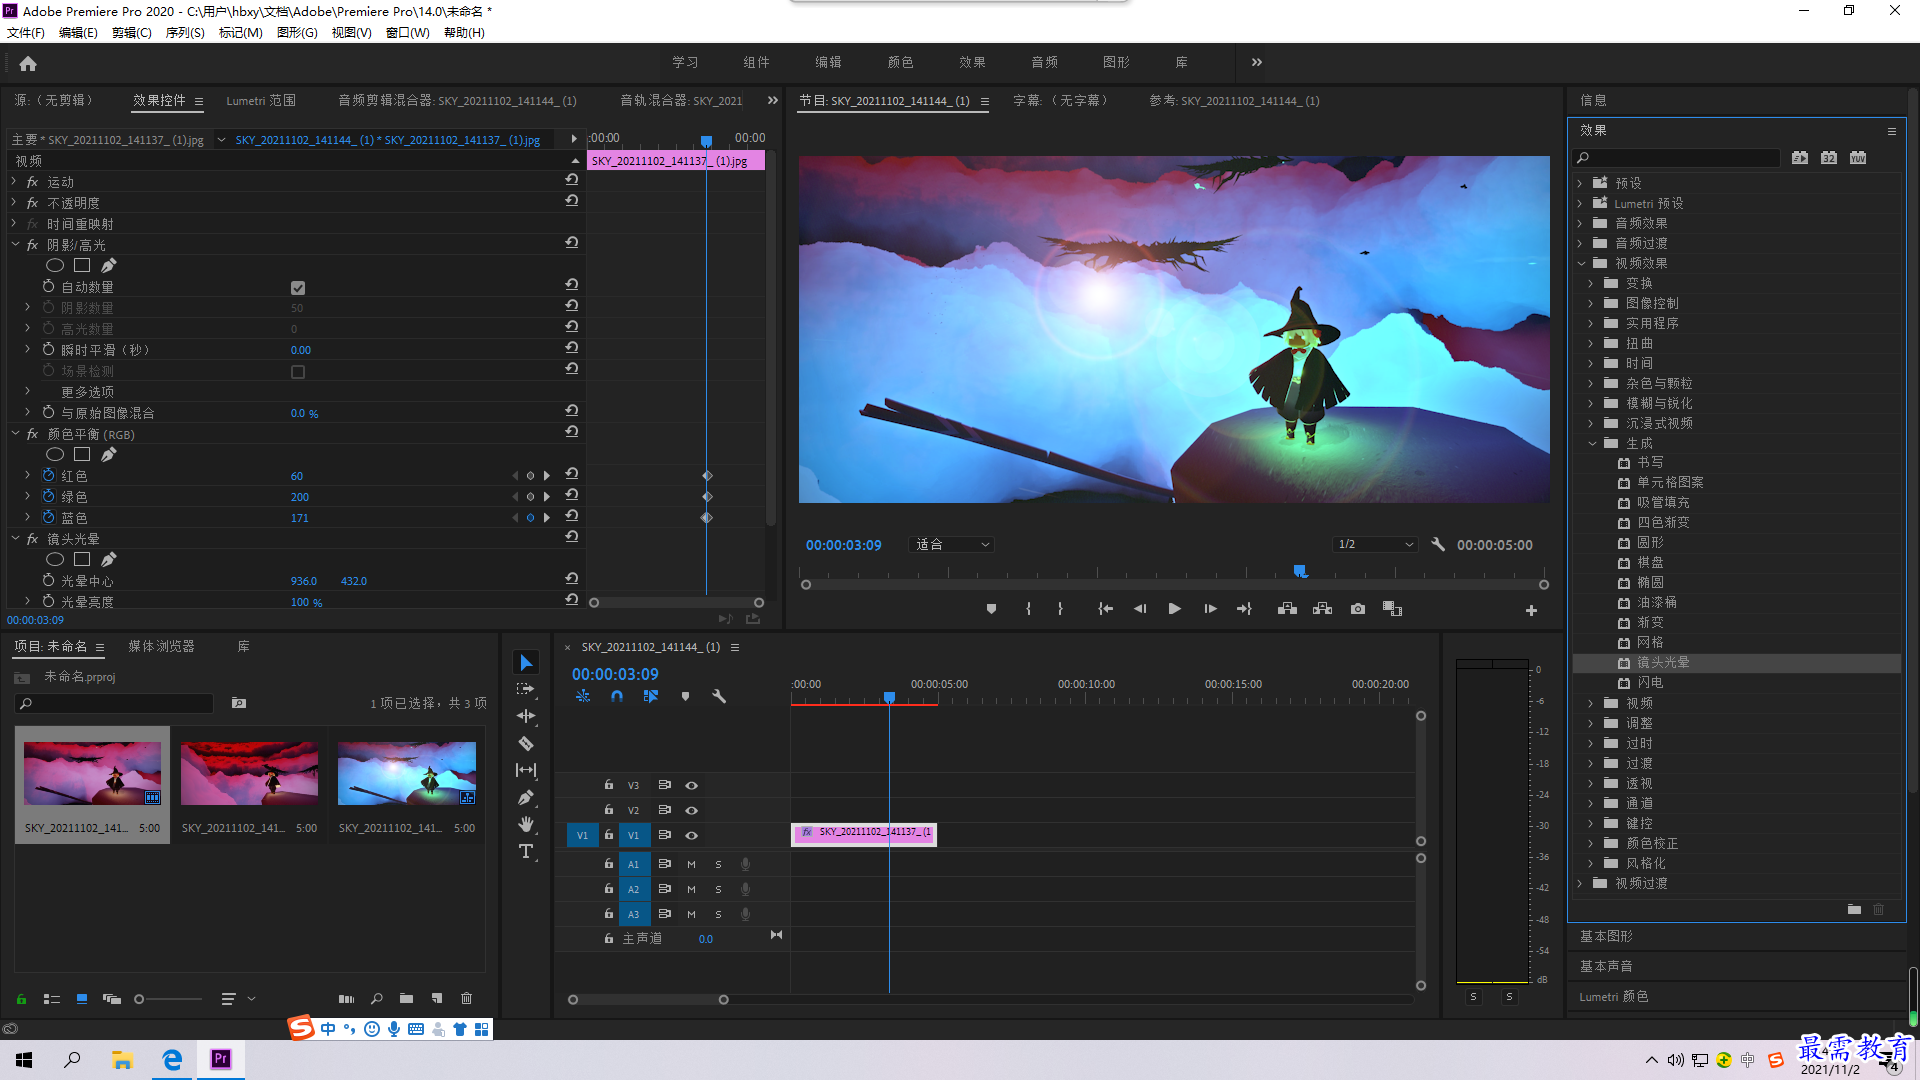The height and width of the screenshot is (1080, 1920).
Task: Create ellipse mask for 阴影/高光
Action: tap(55, 265)
